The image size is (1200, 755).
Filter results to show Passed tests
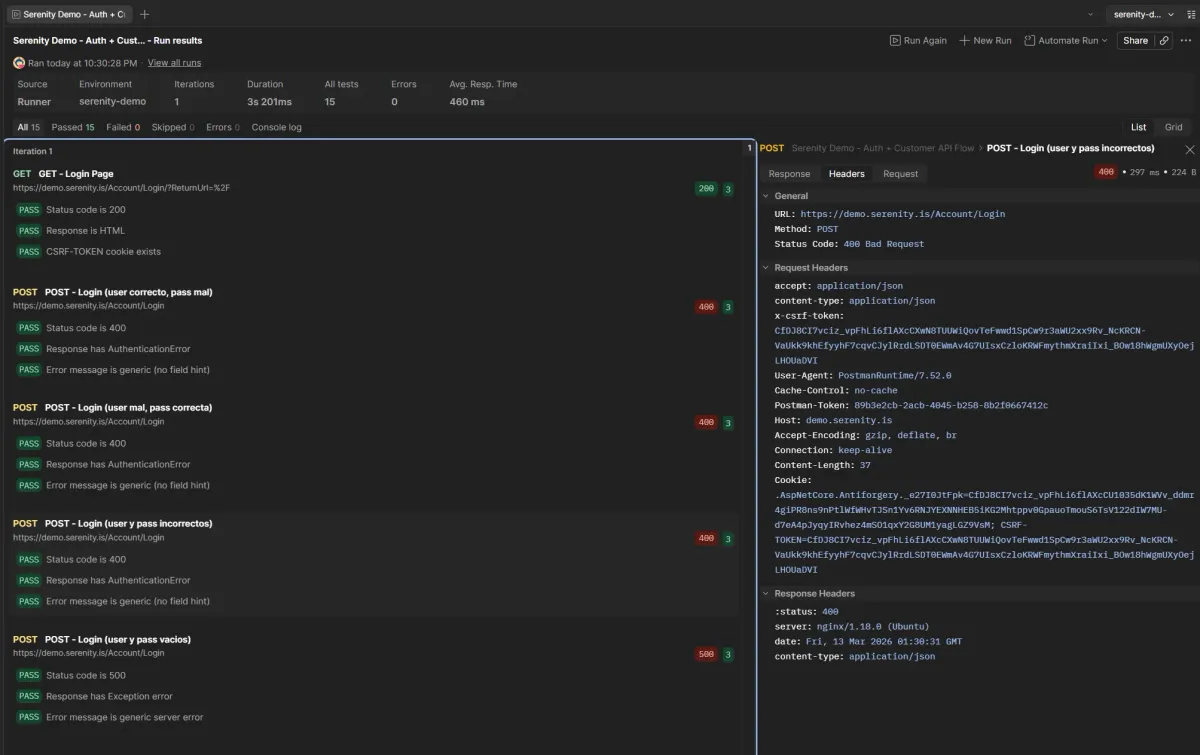click(72, 127)
